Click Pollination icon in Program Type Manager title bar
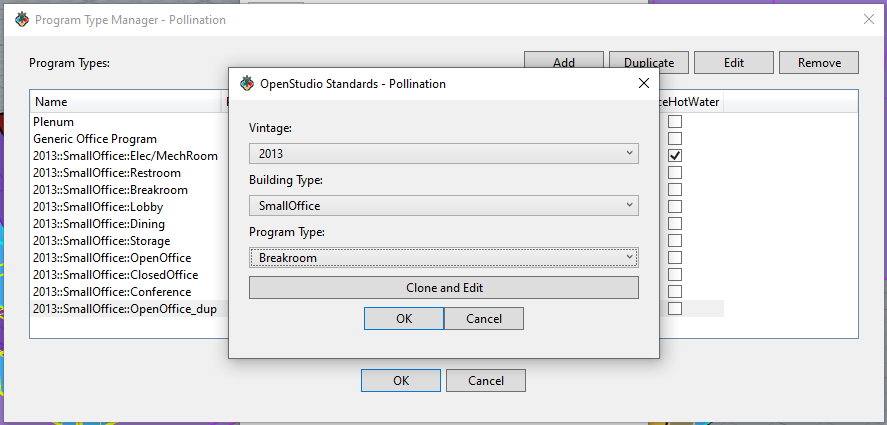 coord(21,20)
